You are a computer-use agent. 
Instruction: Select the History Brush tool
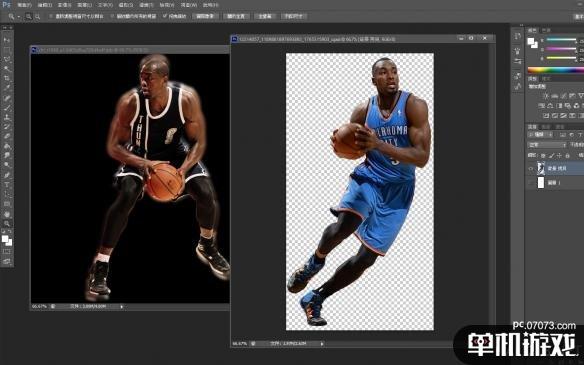[x=7, y=127]
